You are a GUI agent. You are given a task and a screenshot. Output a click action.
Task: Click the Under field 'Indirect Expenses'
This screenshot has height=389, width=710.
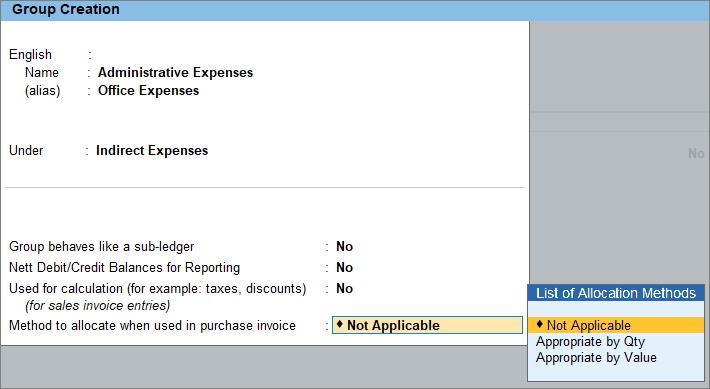(x=152, y=150)
